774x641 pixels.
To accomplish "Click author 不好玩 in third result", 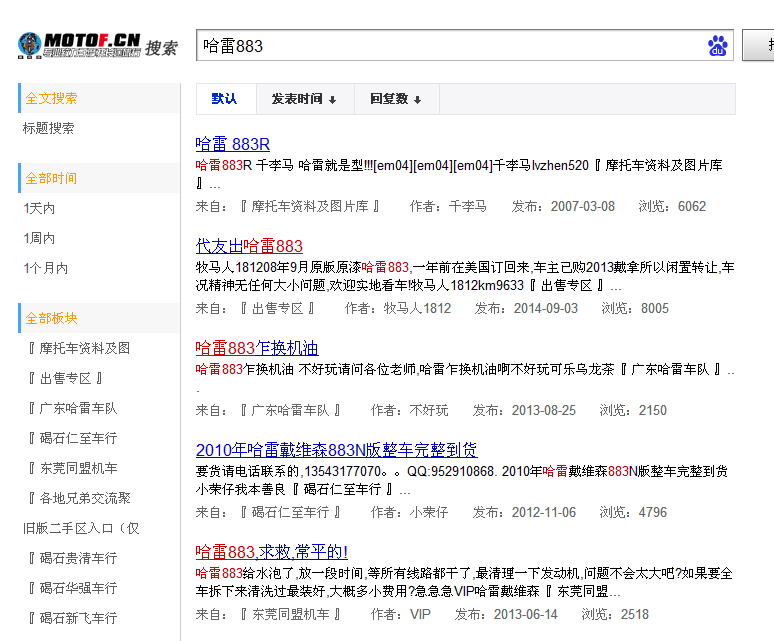I will pyautogui.click(x=428, y=411).
